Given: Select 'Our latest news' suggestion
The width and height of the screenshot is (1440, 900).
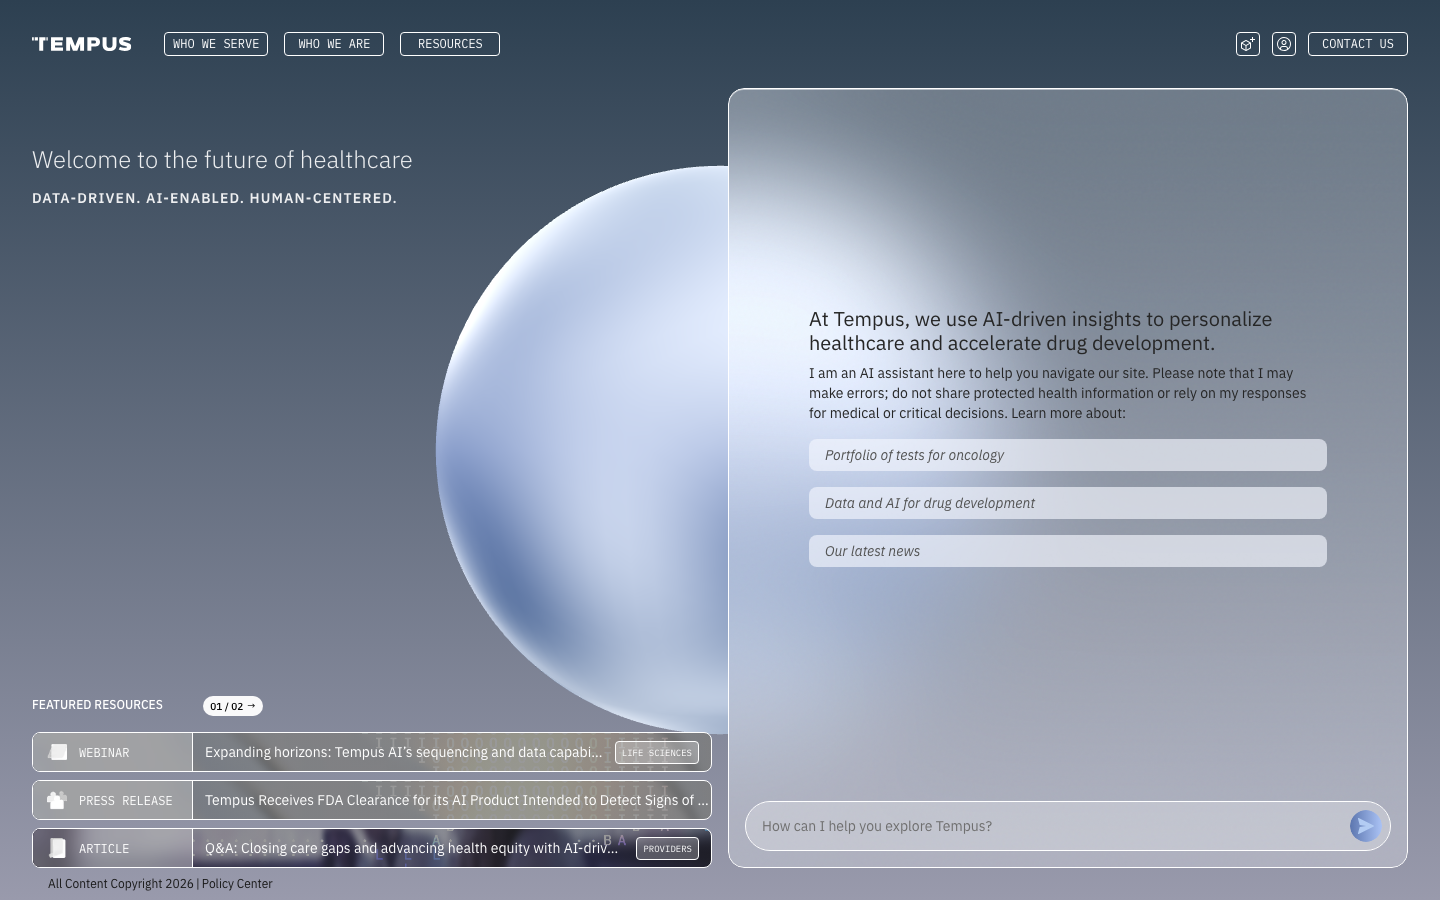Looking at the screenshot, I should click(x=1068, y=551).
